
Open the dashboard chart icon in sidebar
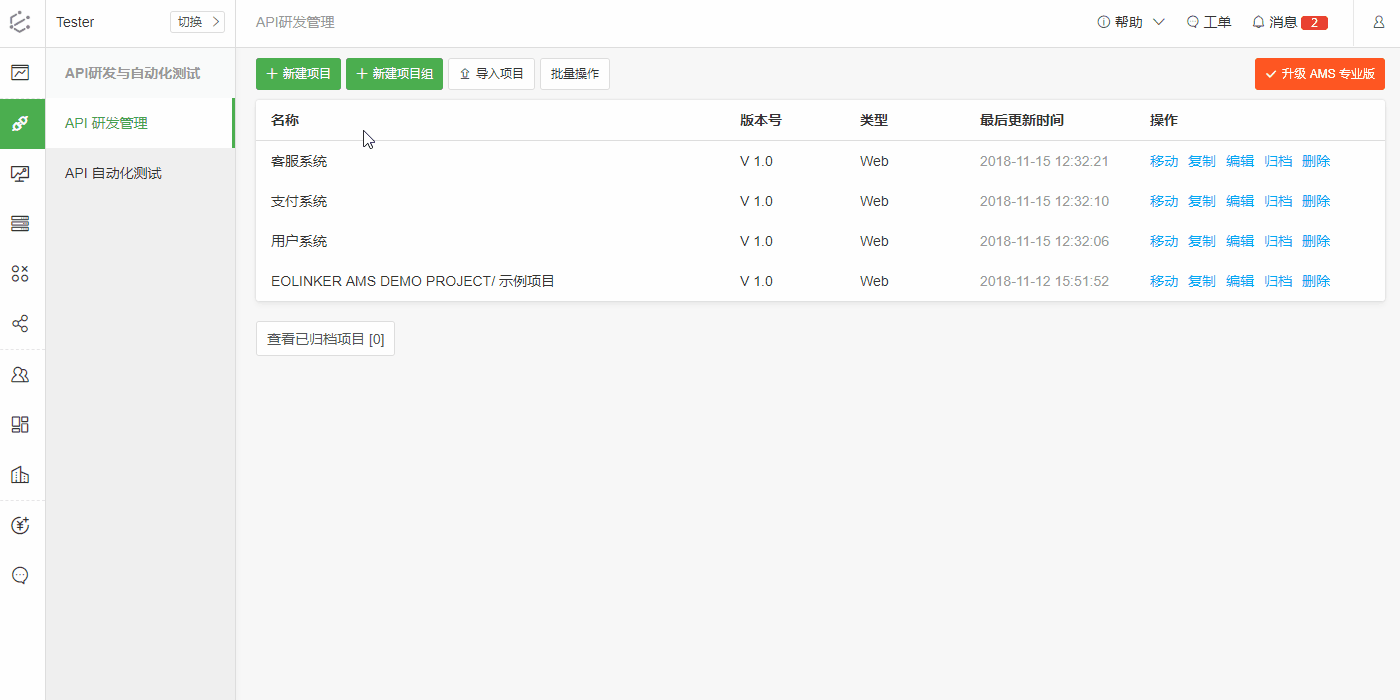tap(20, 73)
